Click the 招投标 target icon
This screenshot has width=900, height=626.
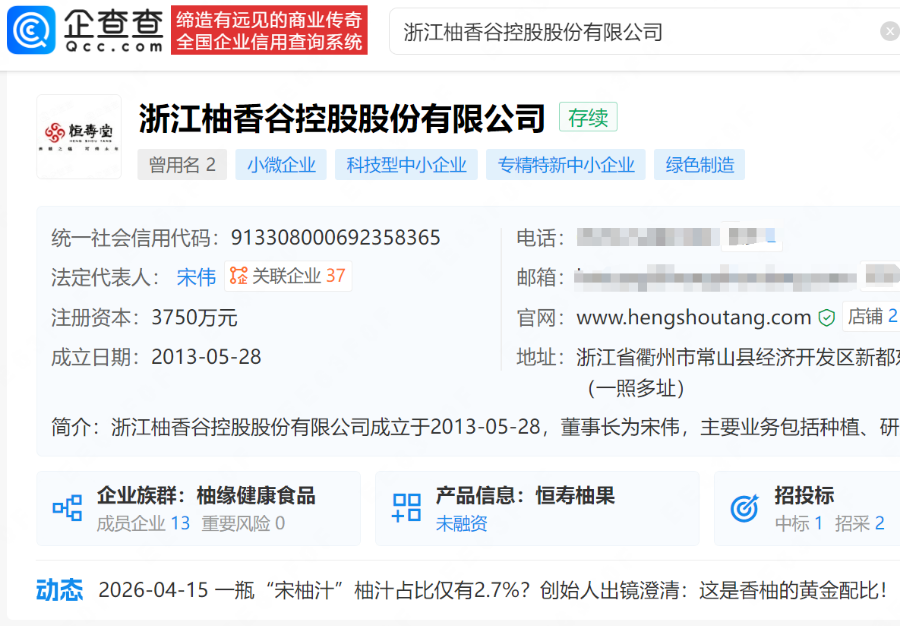click(x=744, y=508)
